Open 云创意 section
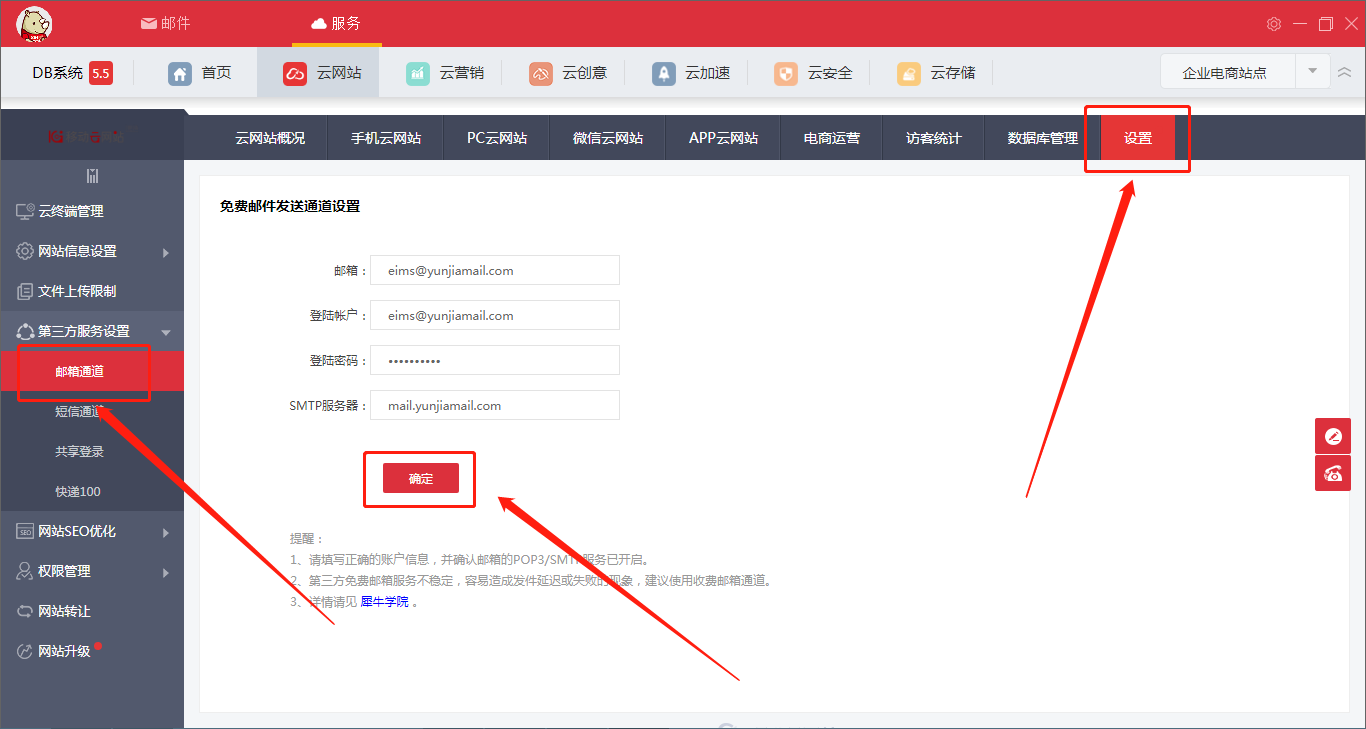Screen dimensions: 1366x729 pyautogui.click(x=568, y=73)
